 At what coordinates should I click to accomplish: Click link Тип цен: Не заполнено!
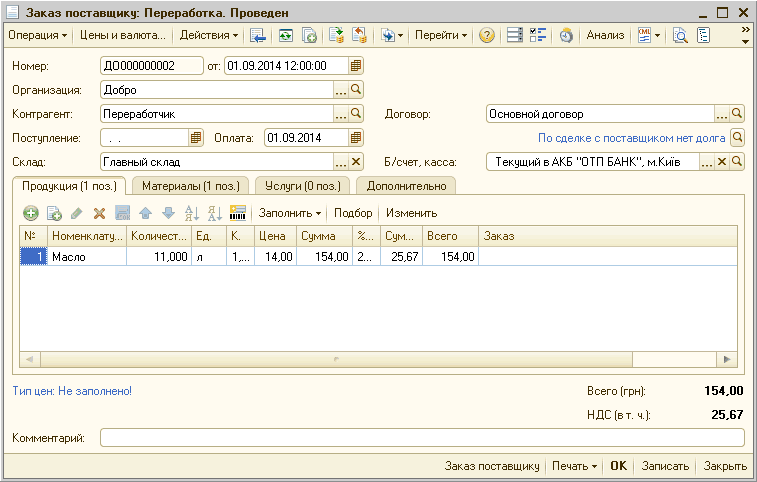[x=72, y=391]
